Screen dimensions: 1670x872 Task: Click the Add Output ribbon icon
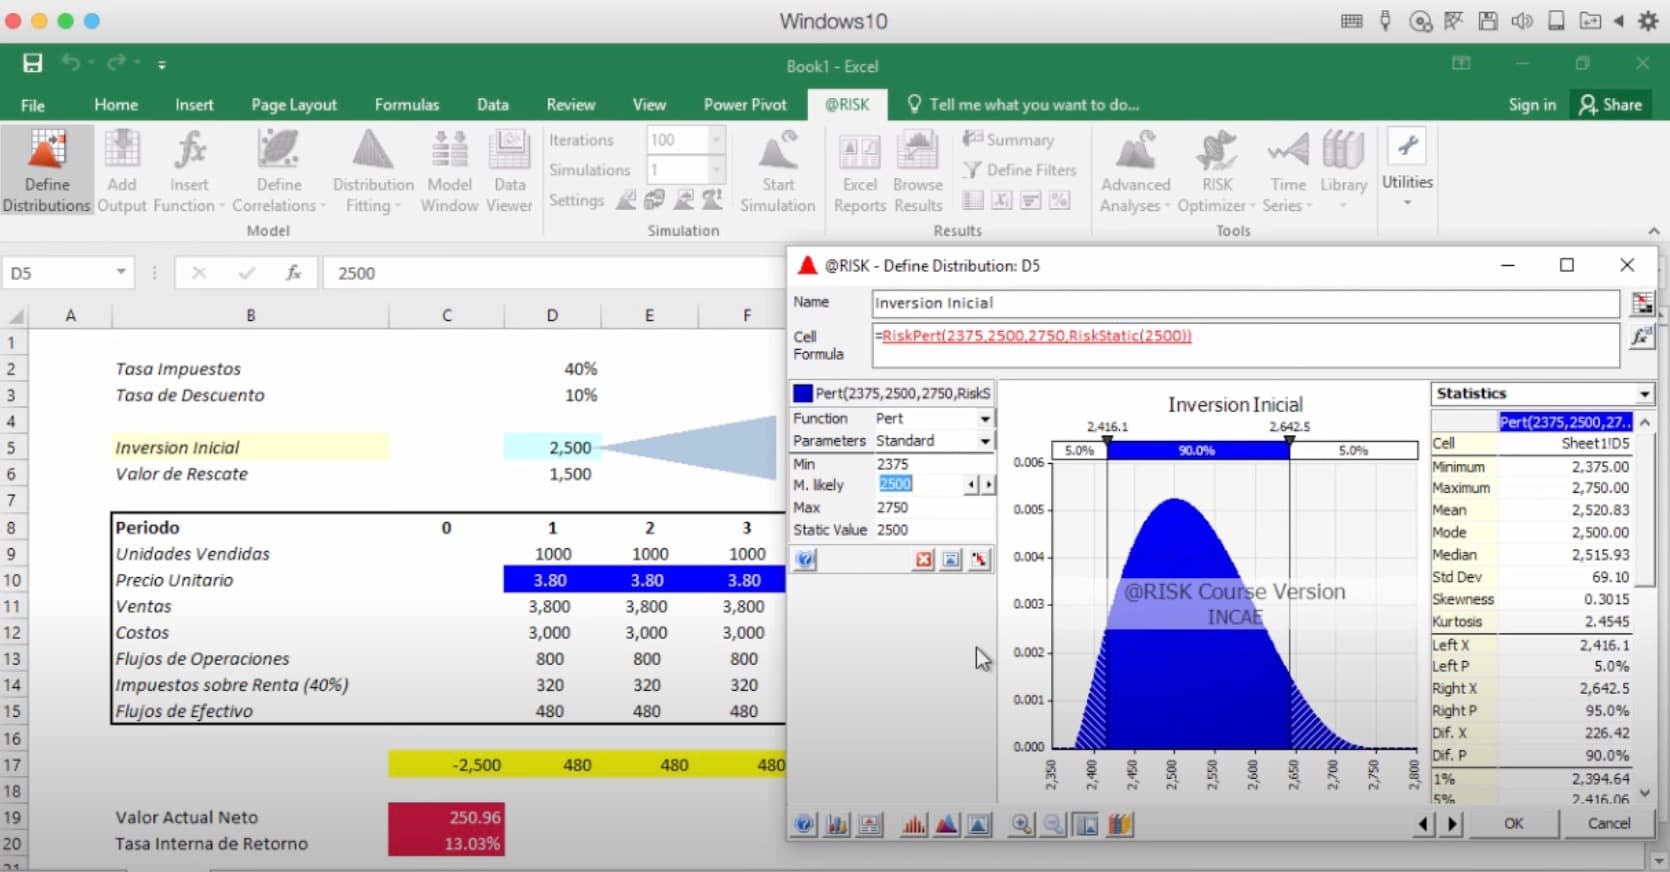[x=122, y=170]
